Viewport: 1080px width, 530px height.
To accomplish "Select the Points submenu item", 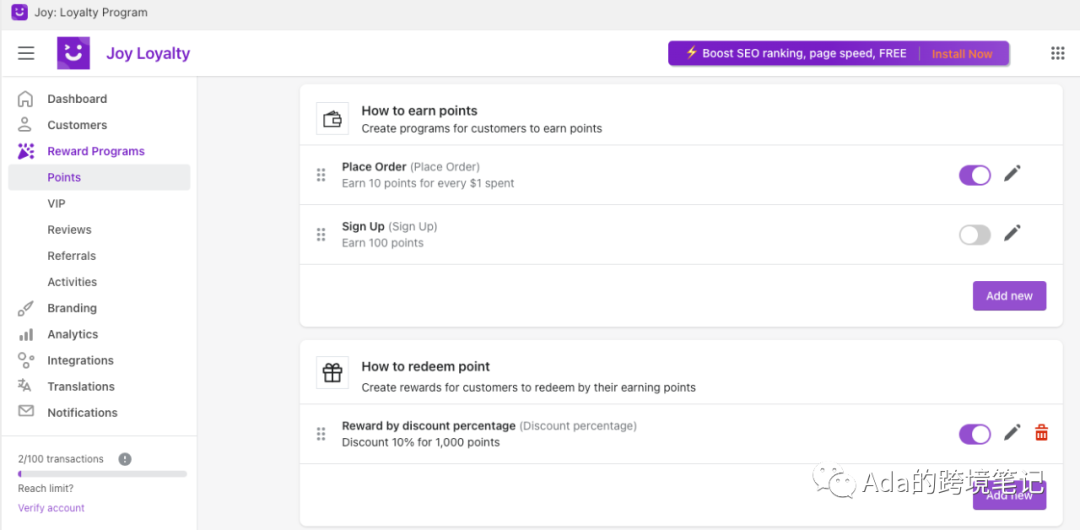I will pyautogui.click(x=99, y=177).
